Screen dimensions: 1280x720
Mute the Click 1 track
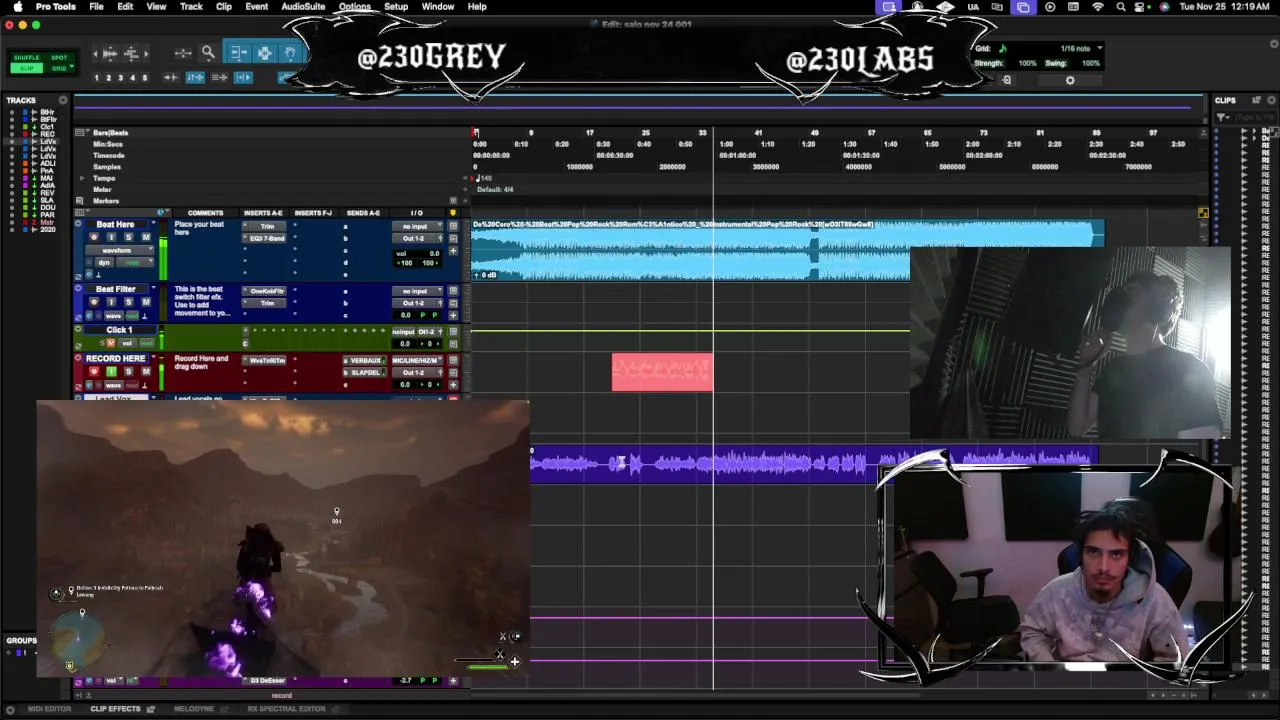(x=111, y=343)
